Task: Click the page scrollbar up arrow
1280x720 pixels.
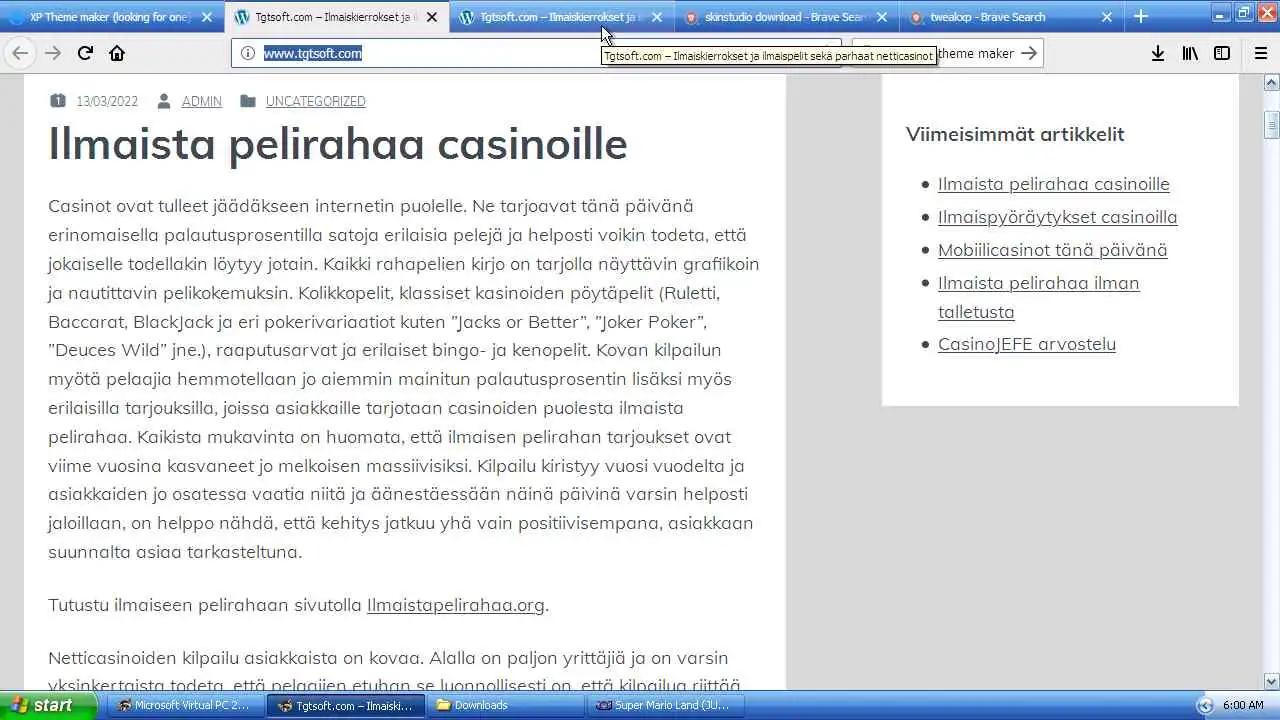Action: pyautogui.click(x=1271, y=84)
